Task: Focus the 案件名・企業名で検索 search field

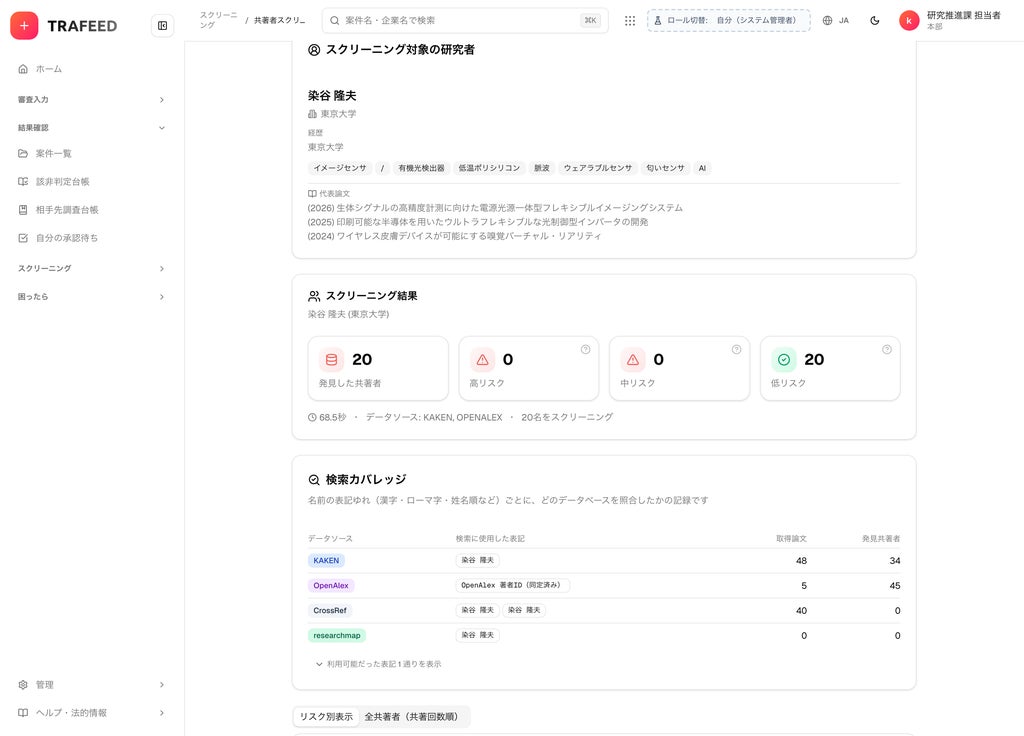Action: [465, 20]
